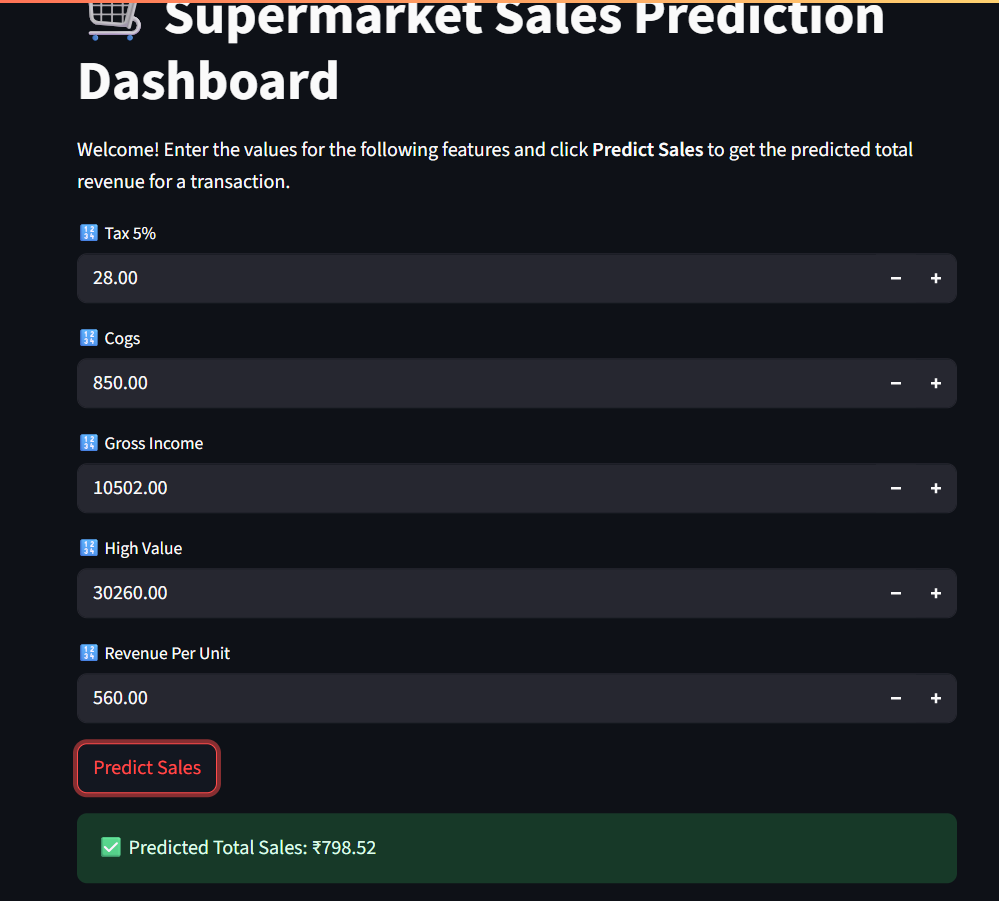Click the number input icon beside Cogs
The image size is (999, 901).
point(89,337)
